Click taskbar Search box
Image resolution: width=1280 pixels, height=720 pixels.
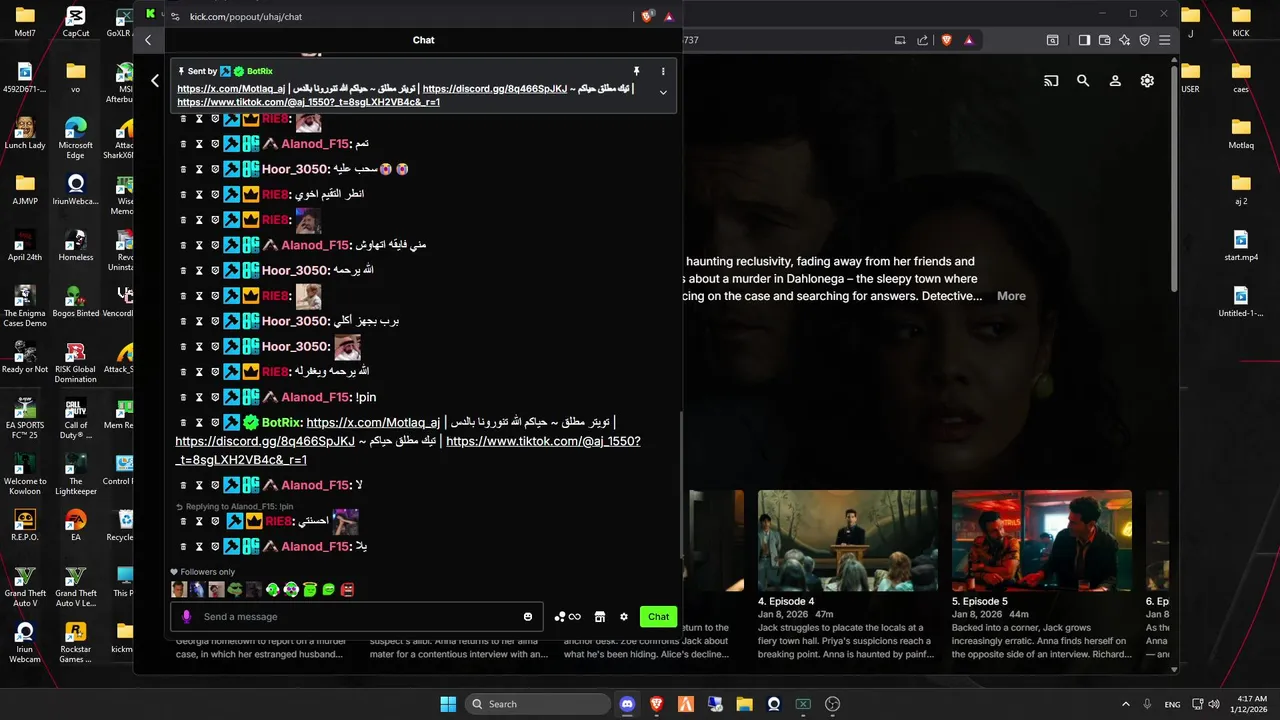pos(538,704)
